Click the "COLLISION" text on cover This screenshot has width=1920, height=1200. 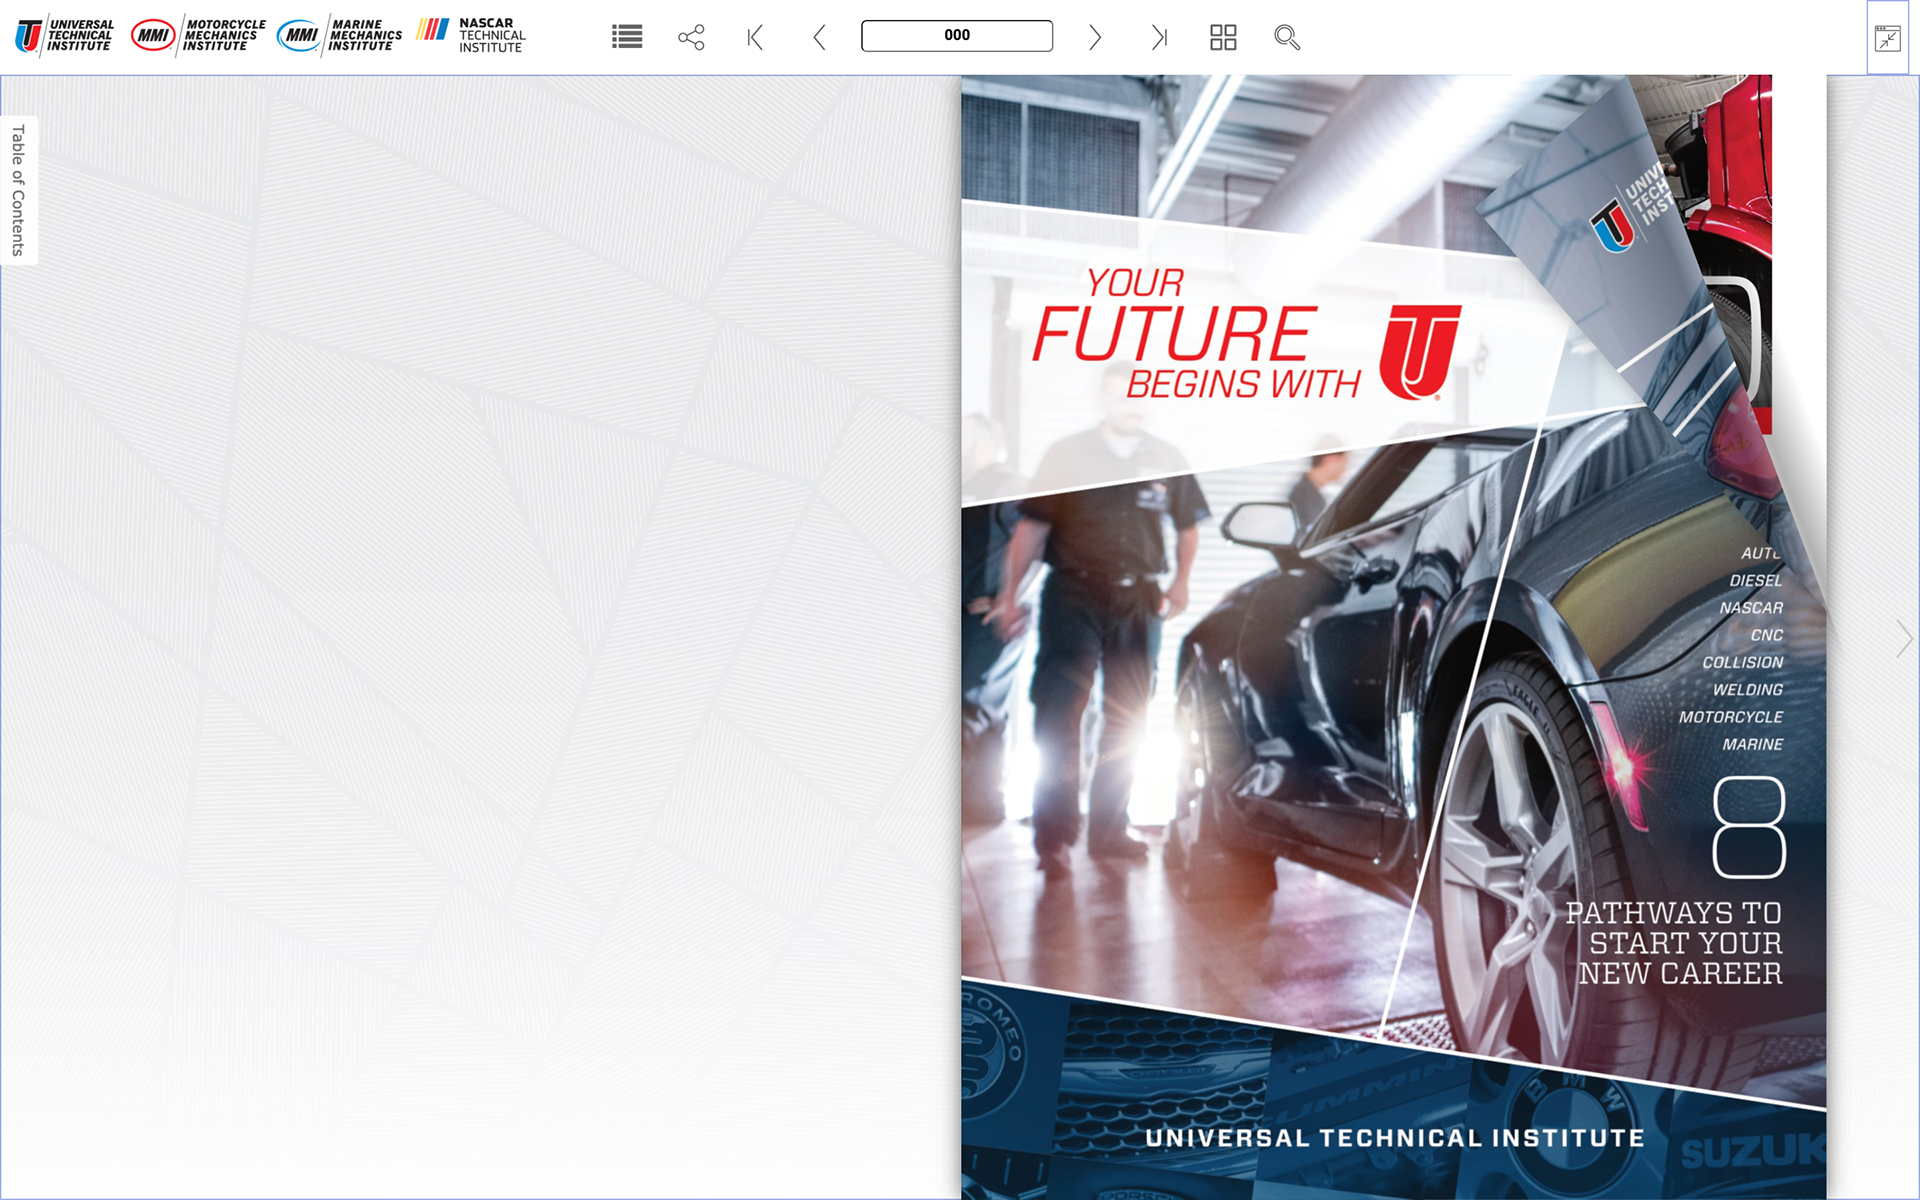pyautogui.click(x=1743, y=663)
